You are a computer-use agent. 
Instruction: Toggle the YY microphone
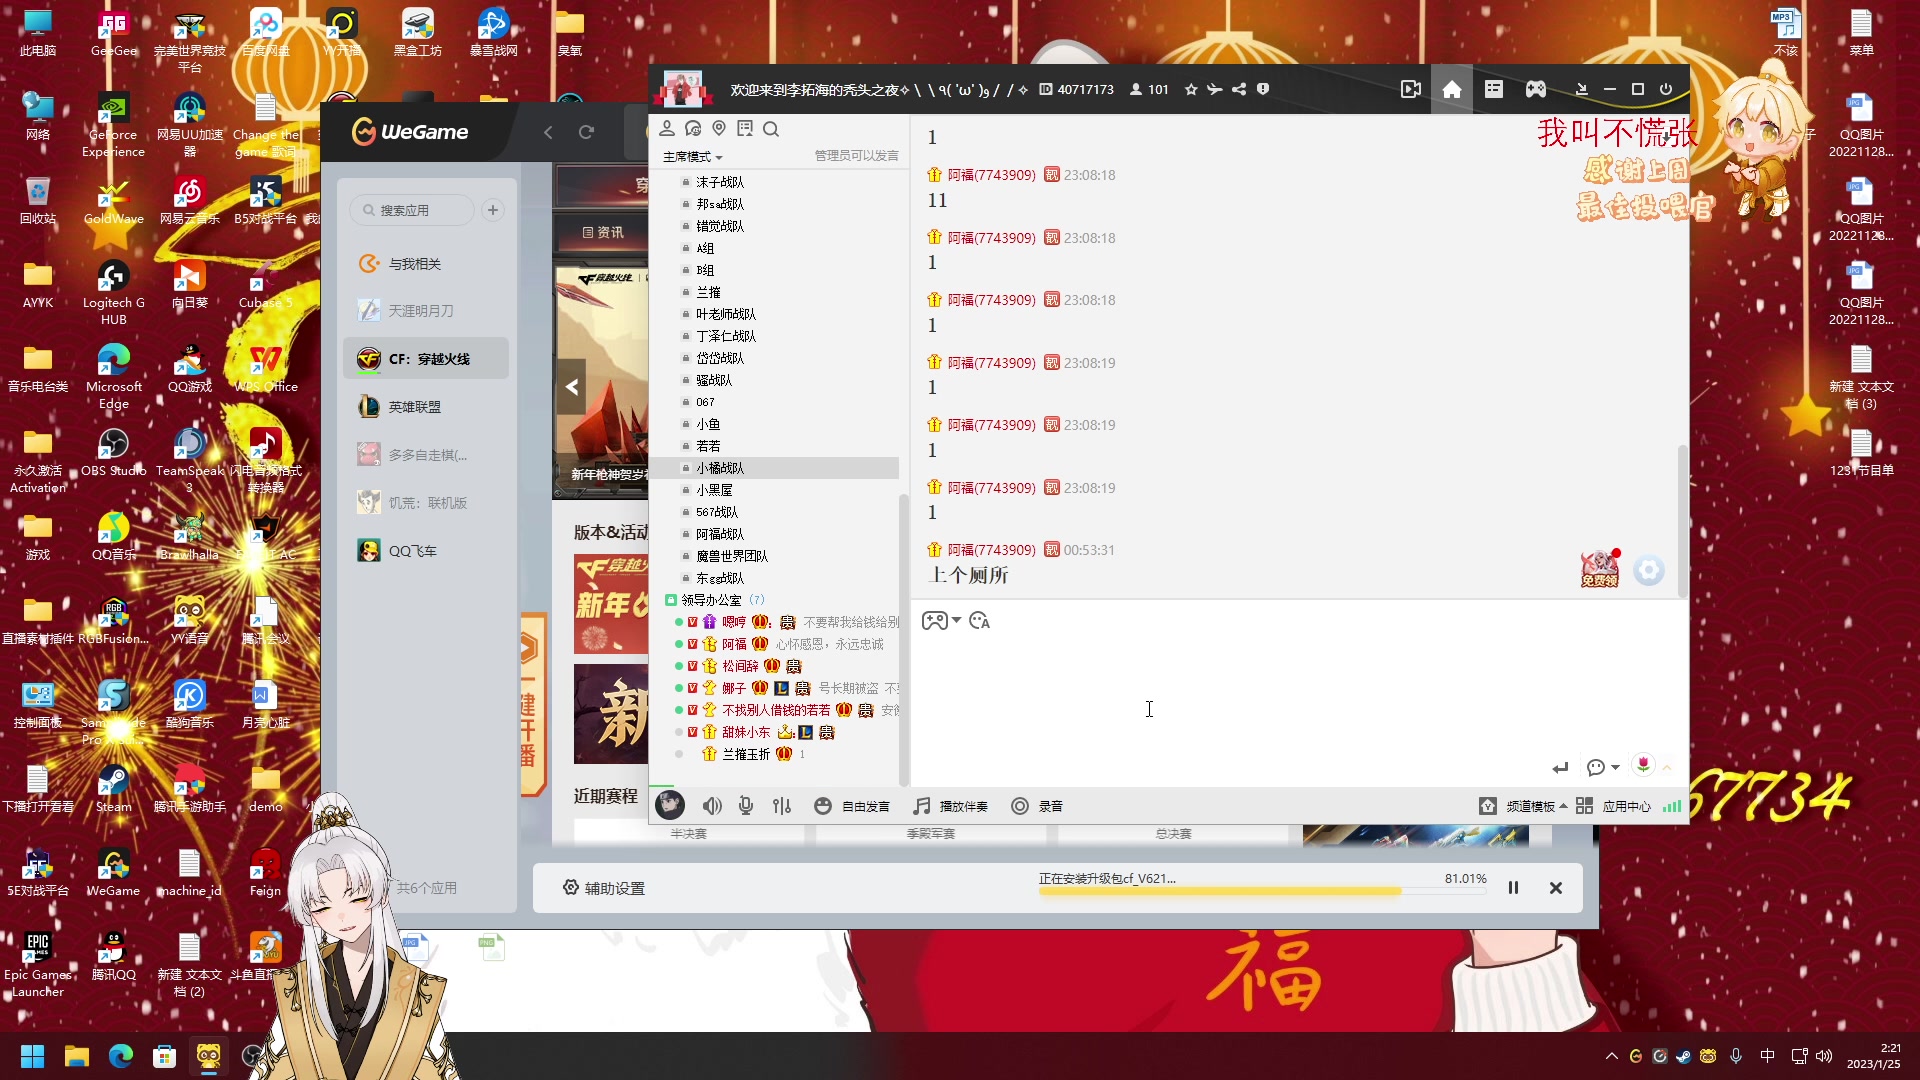tap(746, 806)
